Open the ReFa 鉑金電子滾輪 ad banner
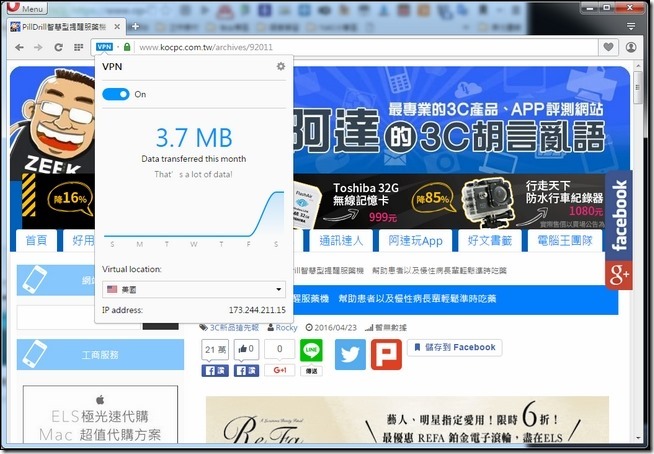654x454 pixels. [x=407, y=420]
